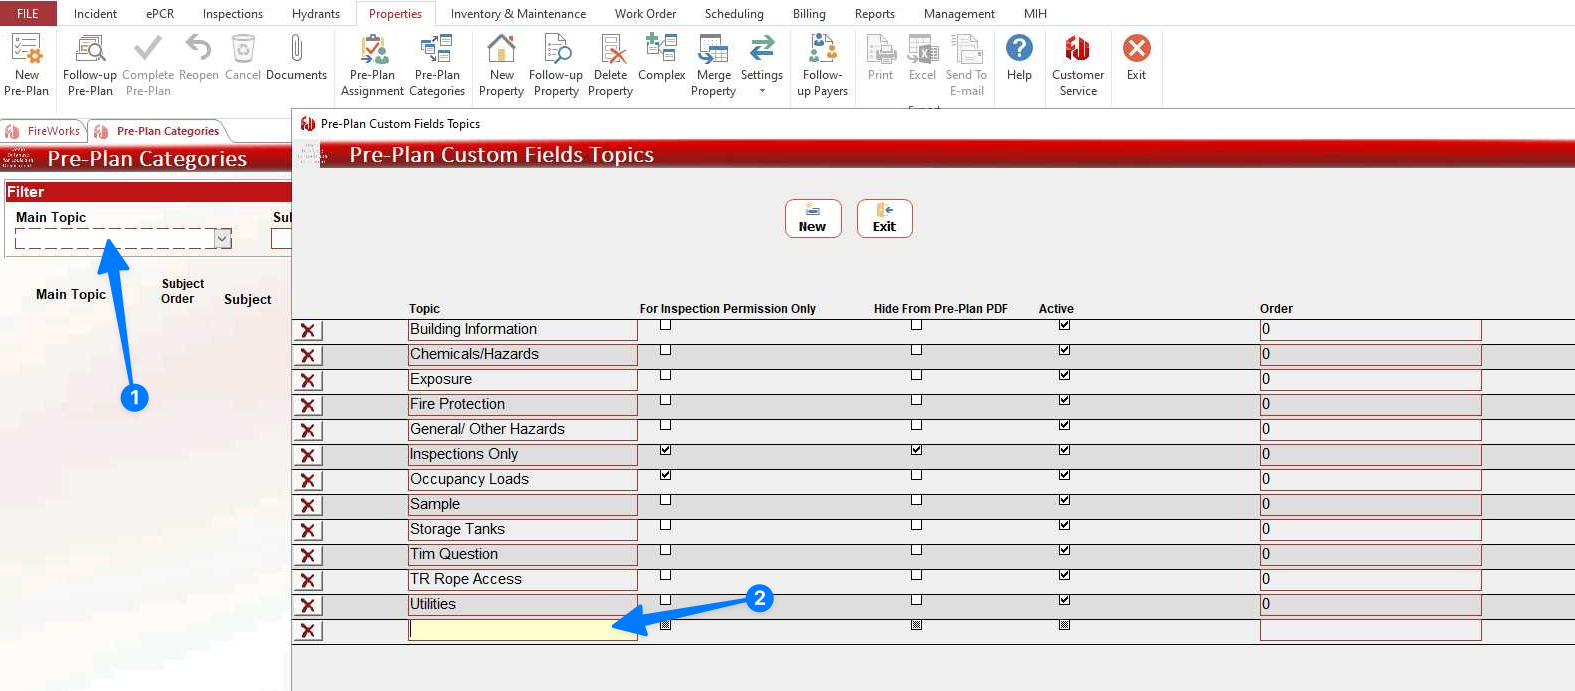Edit the Order value for Utilities

(x=1370, y=605)
